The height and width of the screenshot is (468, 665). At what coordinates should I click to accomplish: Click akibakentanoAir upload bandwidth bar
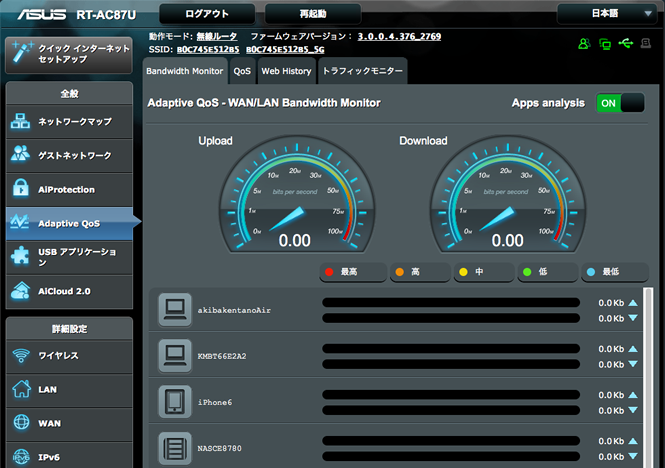[x=451, y=303]
